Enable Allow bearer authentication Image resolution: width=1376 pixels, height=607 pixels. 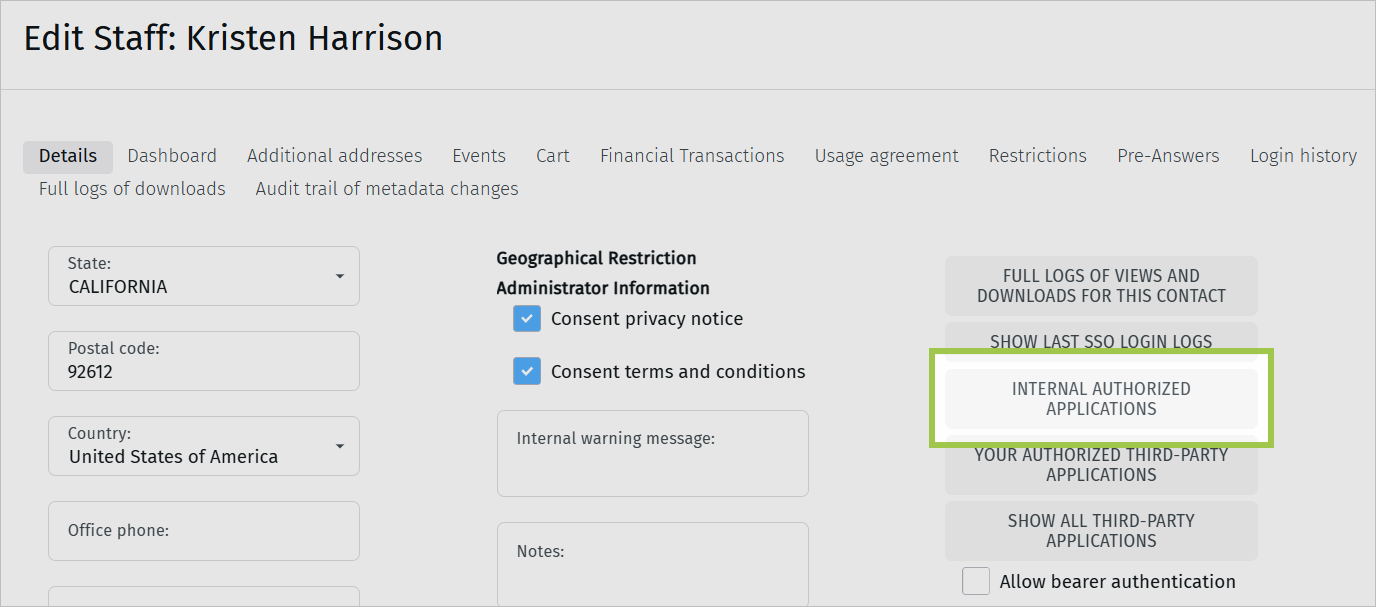(x=975, y=581)
